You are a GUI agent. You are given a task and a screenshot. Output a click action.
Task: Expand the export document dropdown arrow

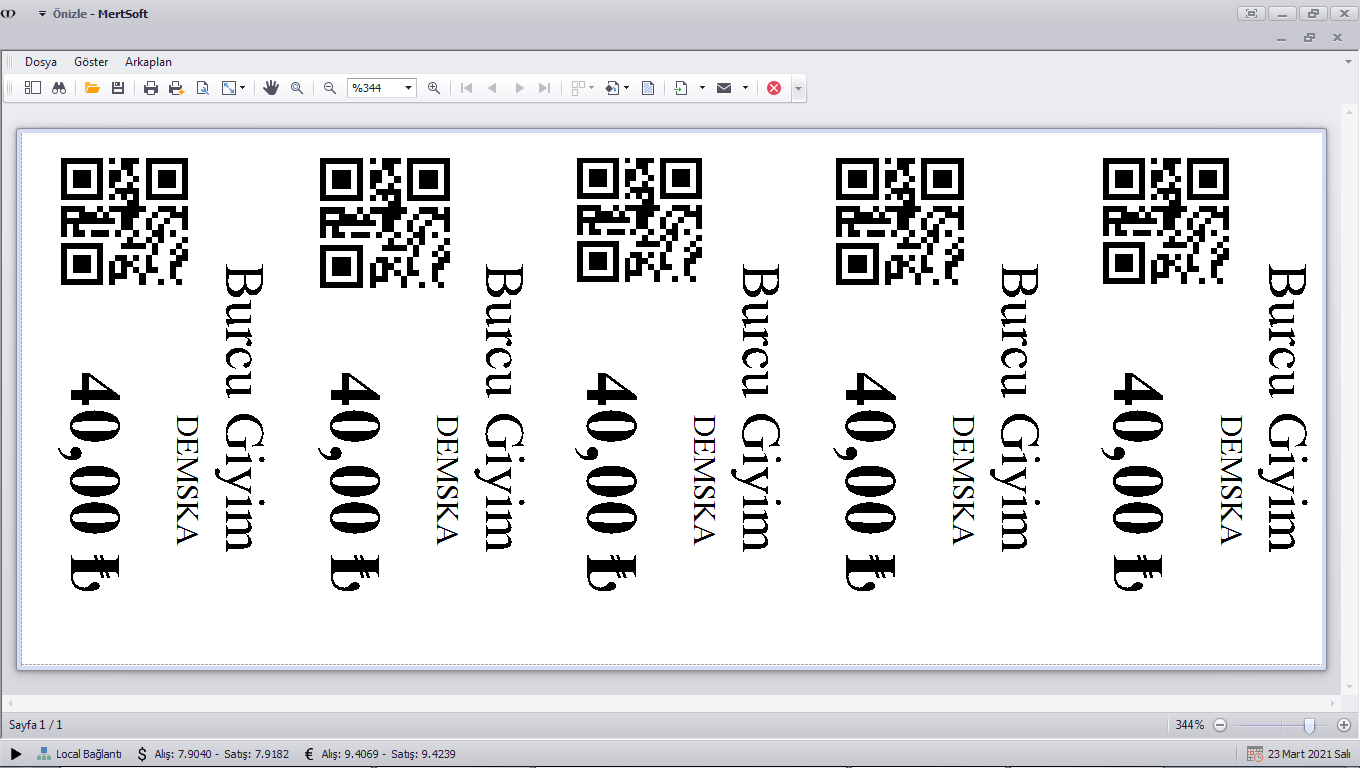click(702, 88)
